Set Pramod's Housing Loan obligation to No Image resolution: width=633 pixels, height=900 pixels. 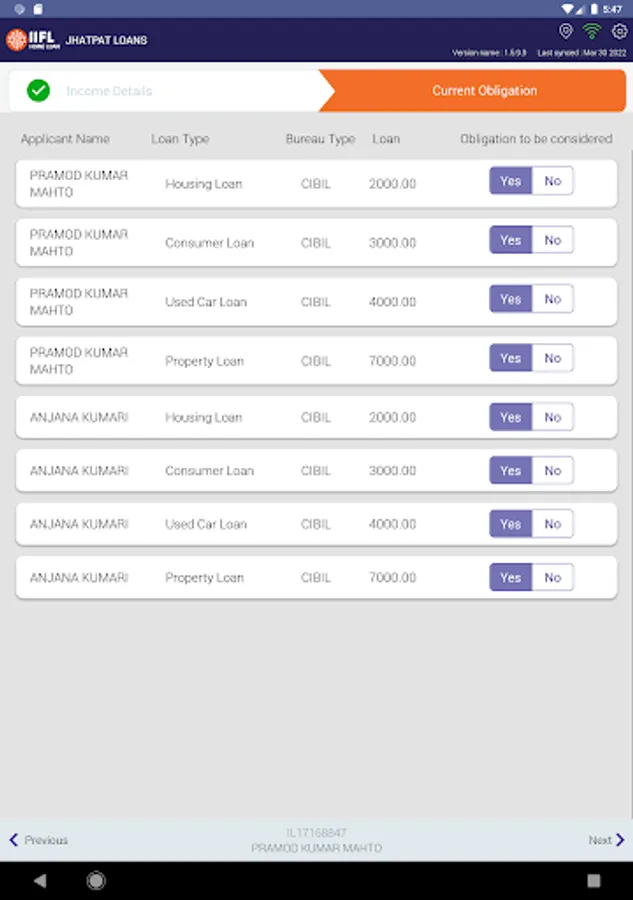point(553,181)
